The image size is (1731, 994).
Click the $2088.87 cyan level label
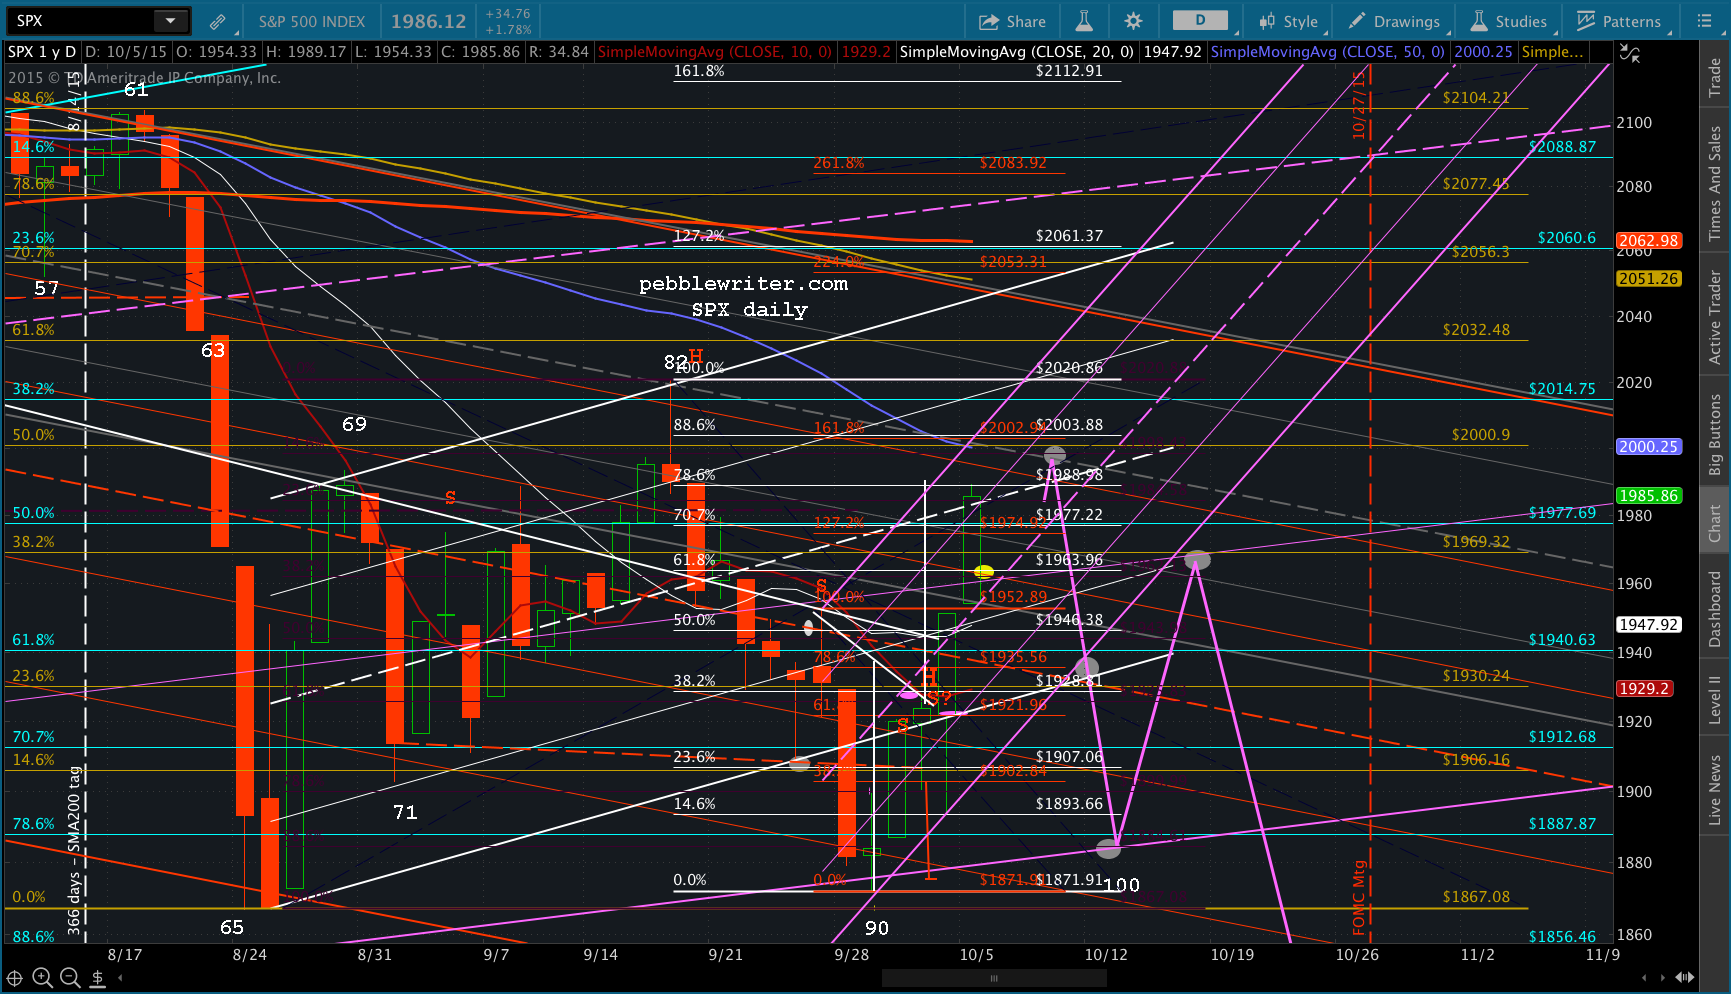pos(1562,147)
